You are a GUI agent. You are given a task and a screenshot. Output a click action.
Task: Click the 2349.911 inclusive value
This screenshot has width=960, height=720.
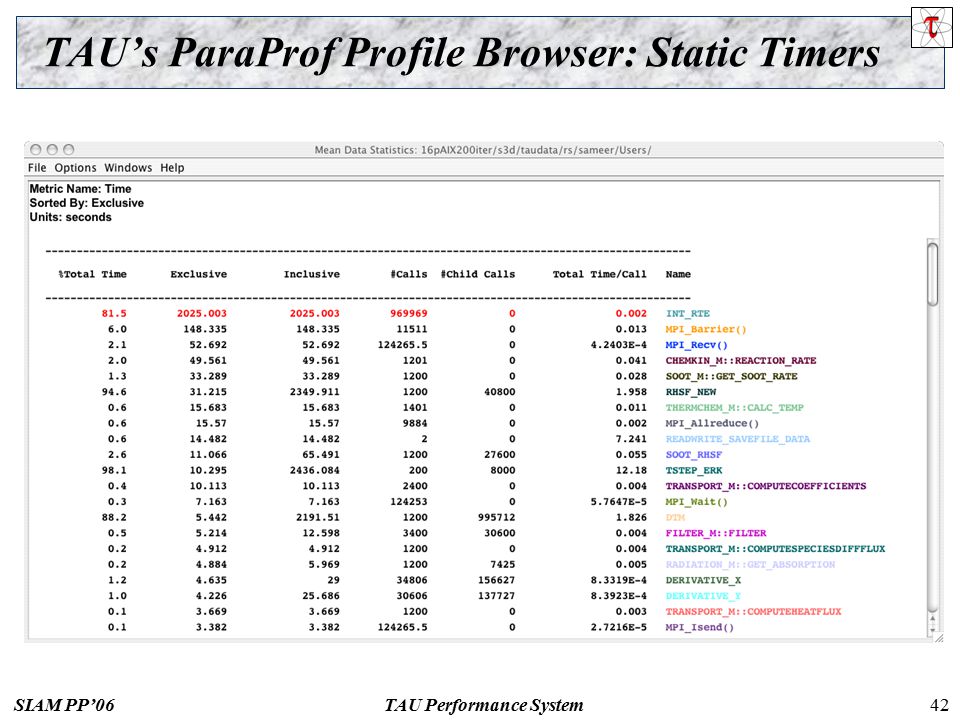pyautogui.click(x=315, y=392)
